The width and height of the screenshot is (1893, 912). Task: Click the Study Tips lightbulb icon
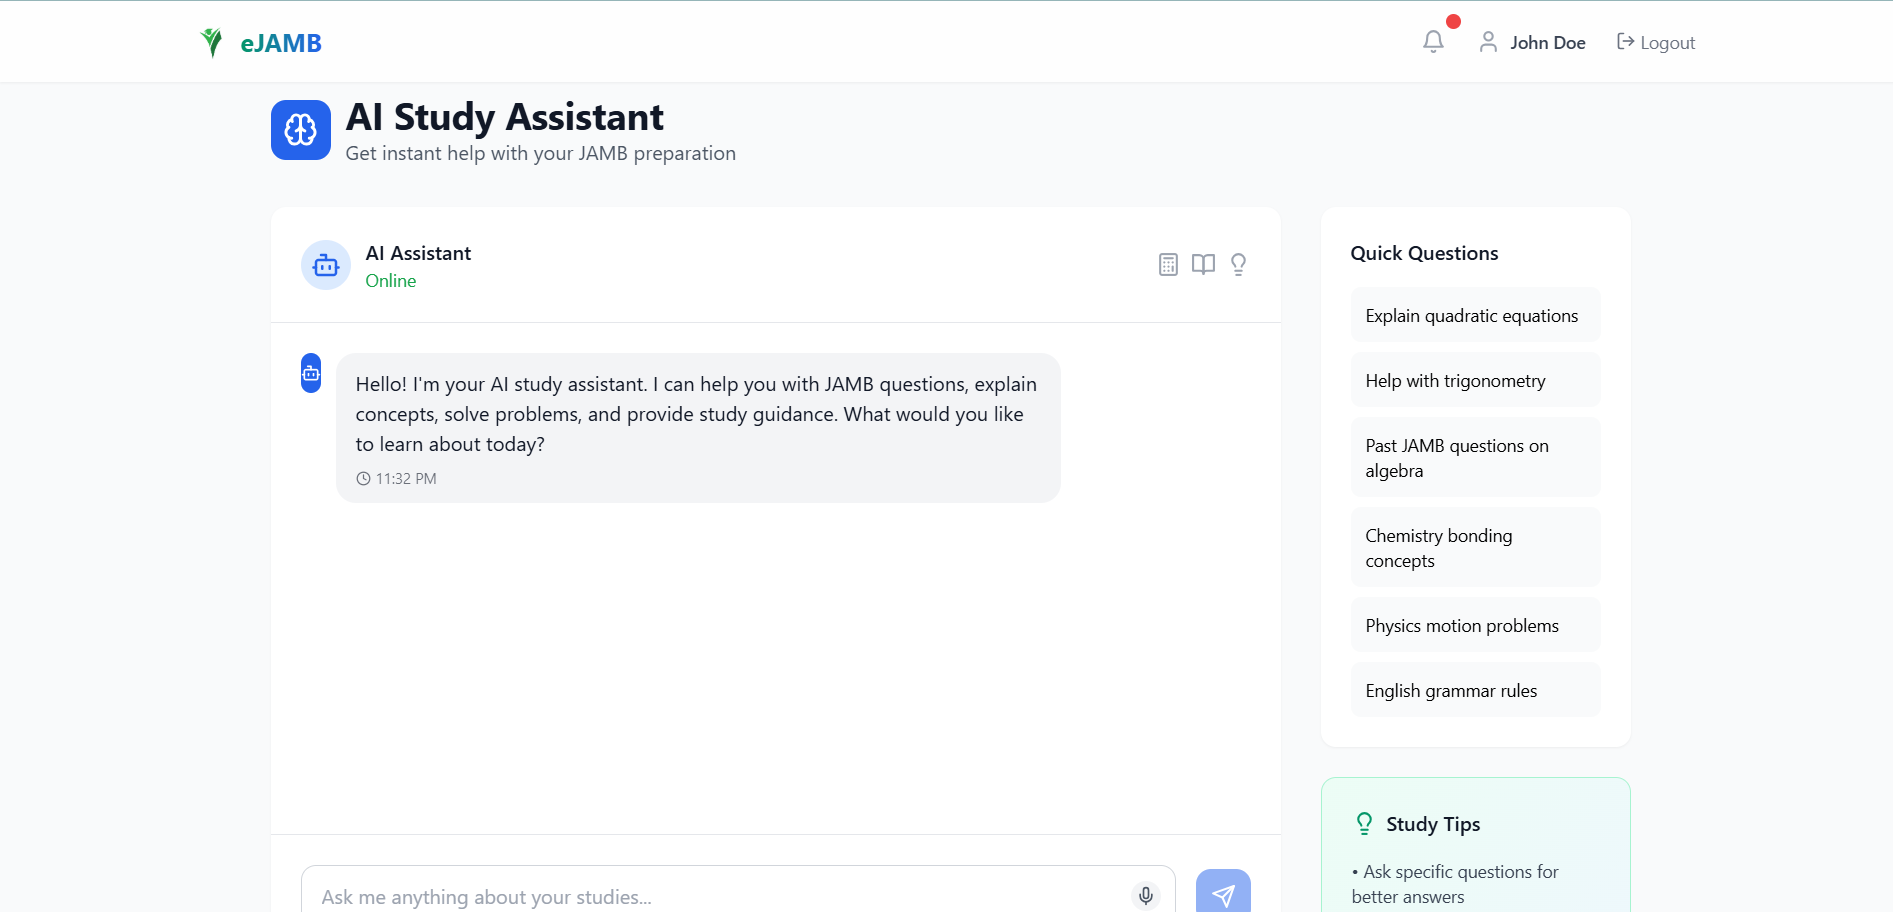pos(1364,824)
